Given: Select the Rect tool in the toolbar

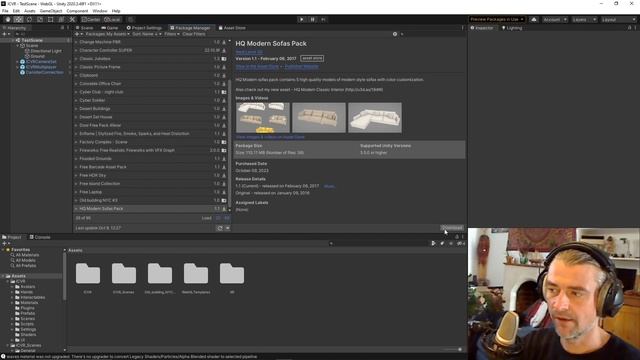Looking at the screenshot, I should [x=50, y=19].
